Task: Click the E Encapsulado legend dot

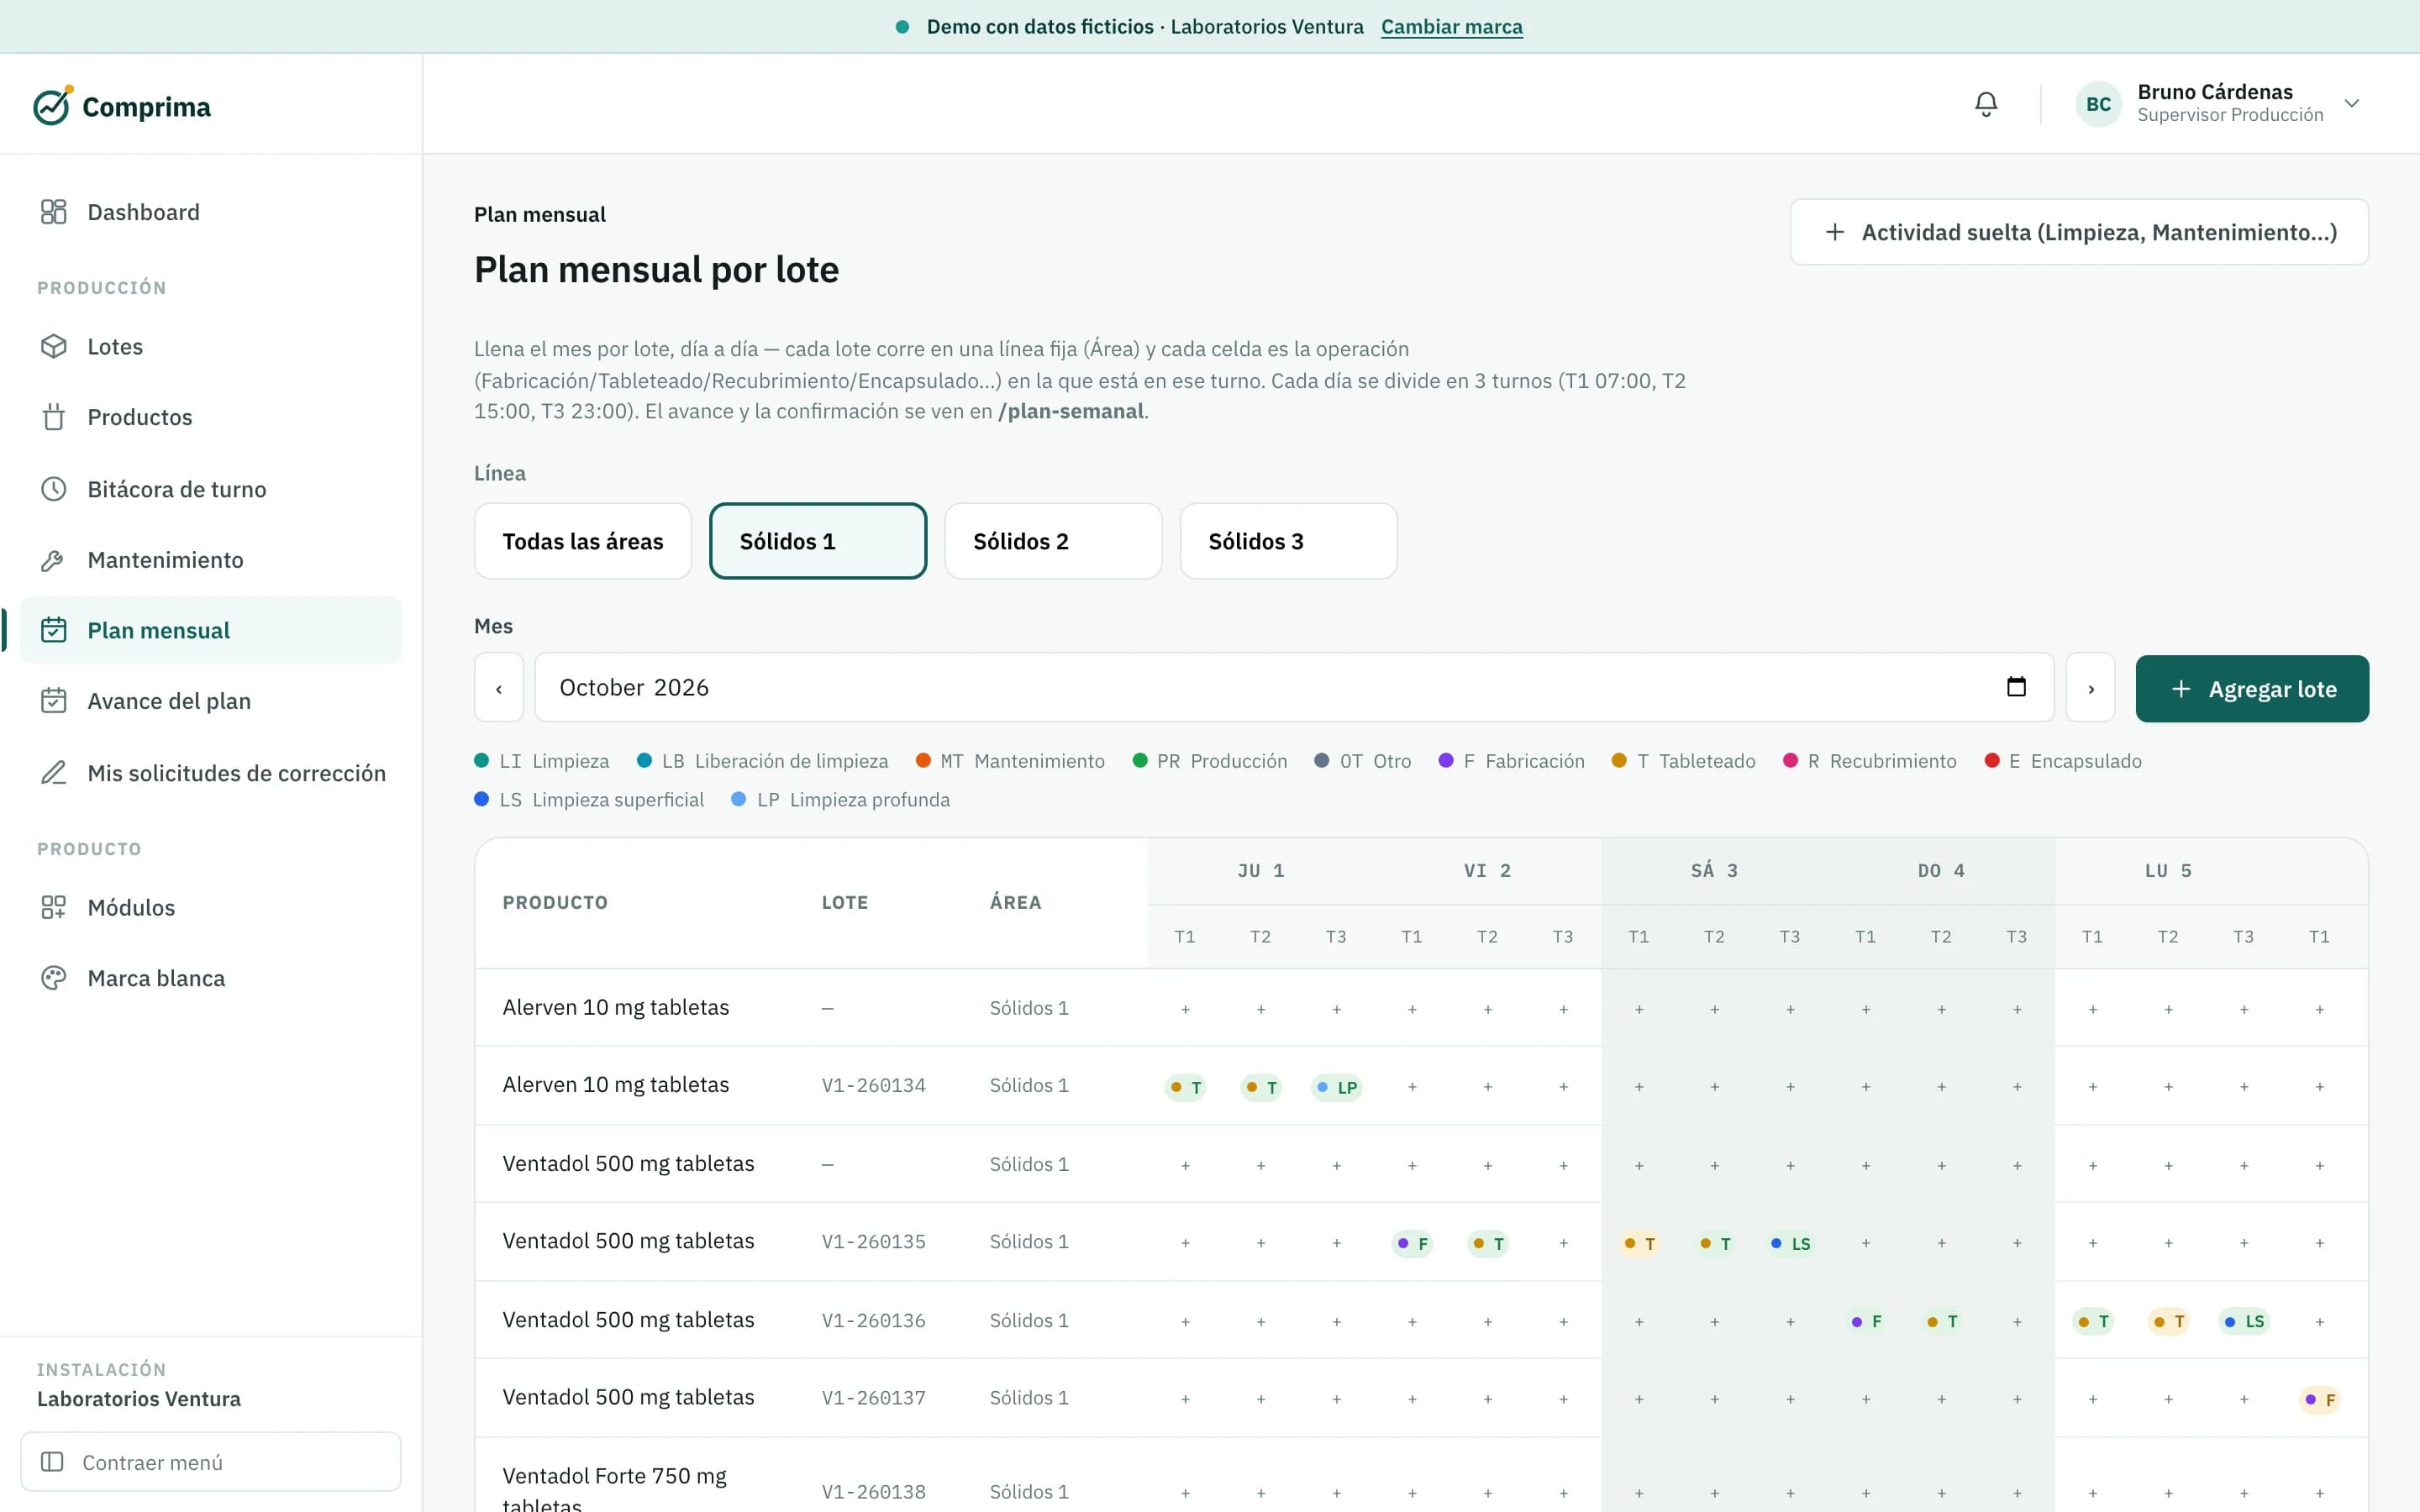Action: 1991,760
